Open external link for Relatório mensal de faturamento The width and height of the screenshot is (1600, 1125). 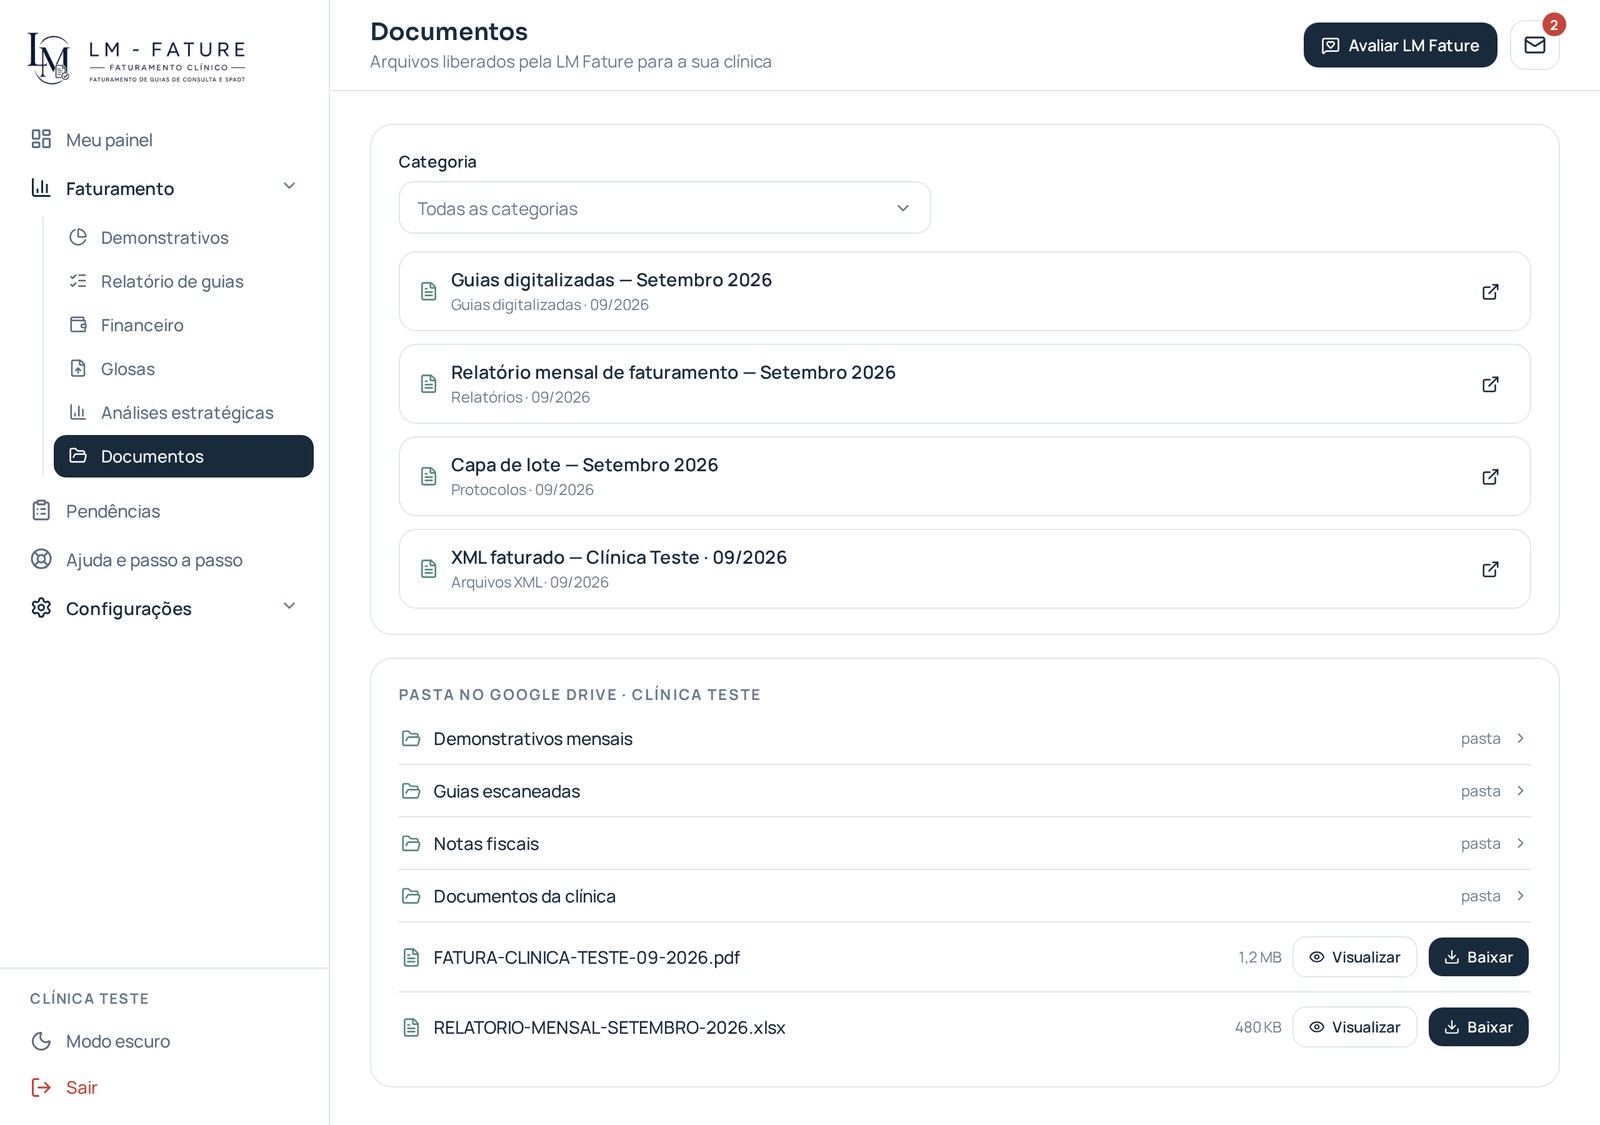click(1490, 384)
